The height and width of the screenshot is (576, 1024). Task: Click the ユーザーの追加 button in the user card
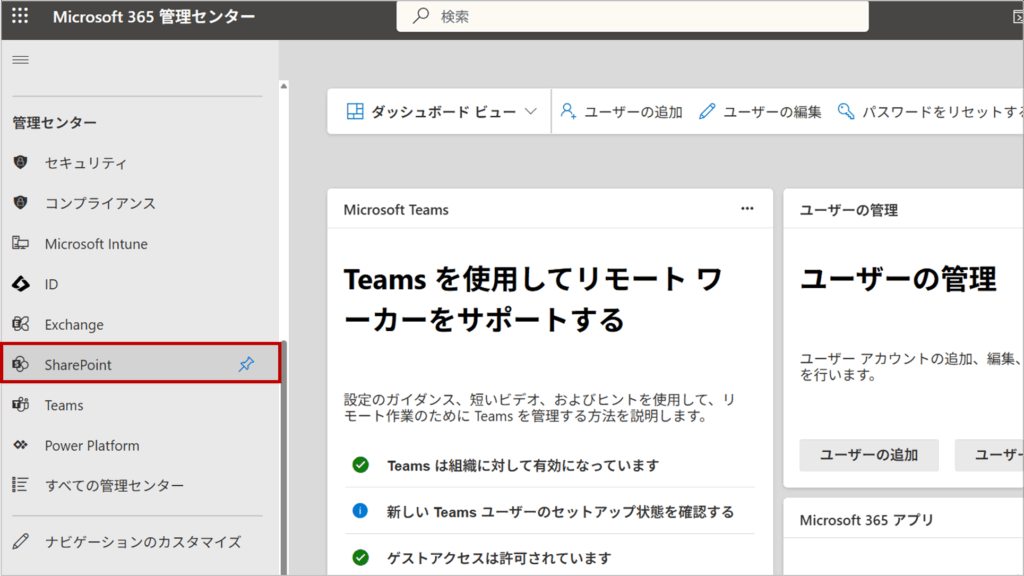pos(869,455)
